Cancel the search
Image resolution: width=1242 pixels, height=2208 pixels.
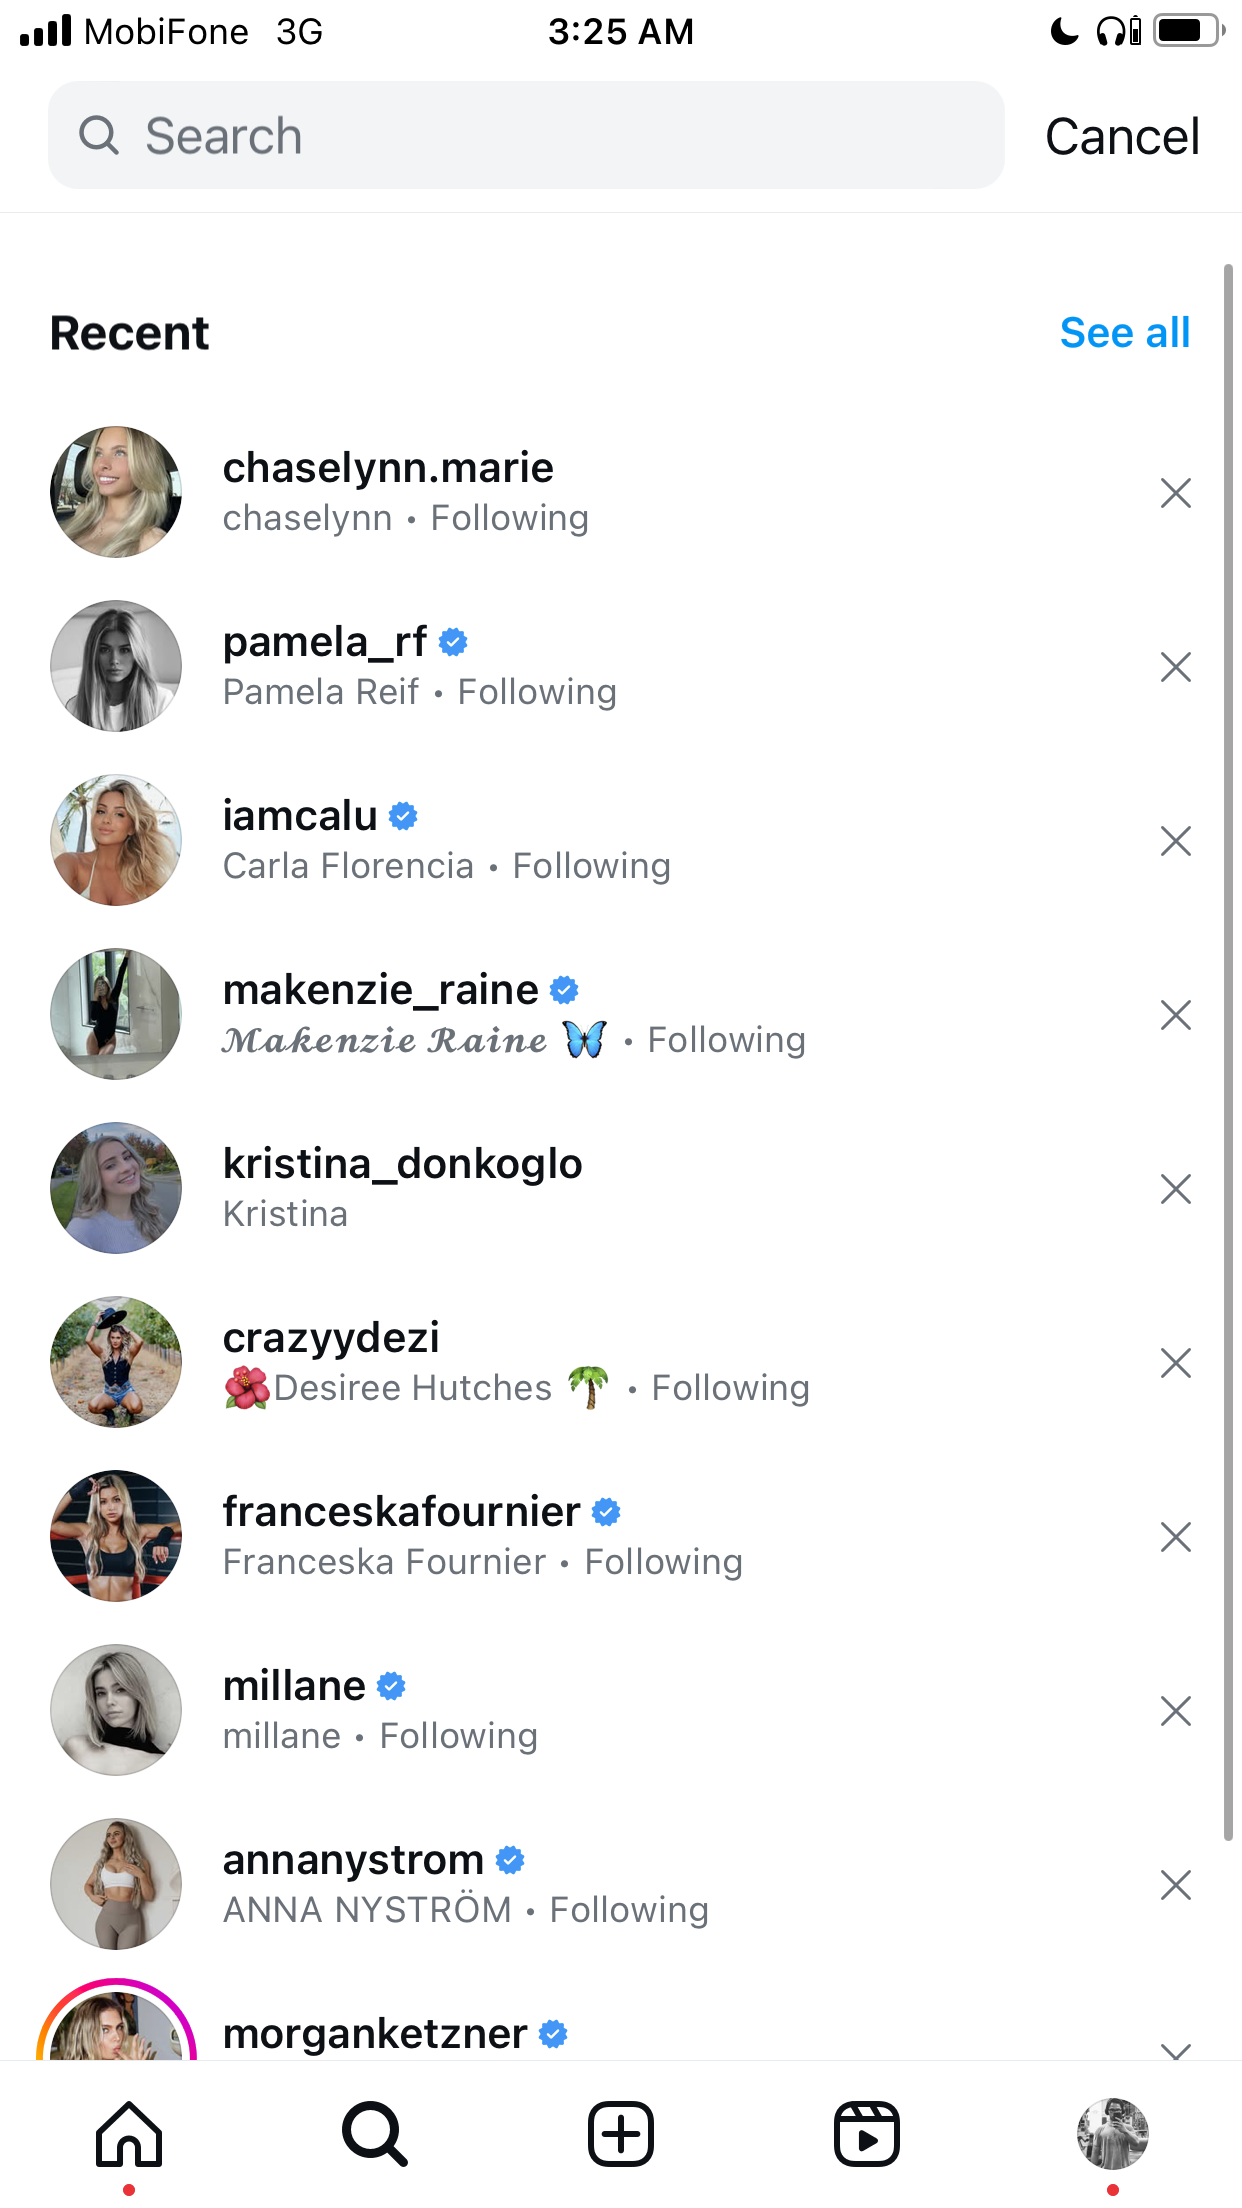(1122, 137)
